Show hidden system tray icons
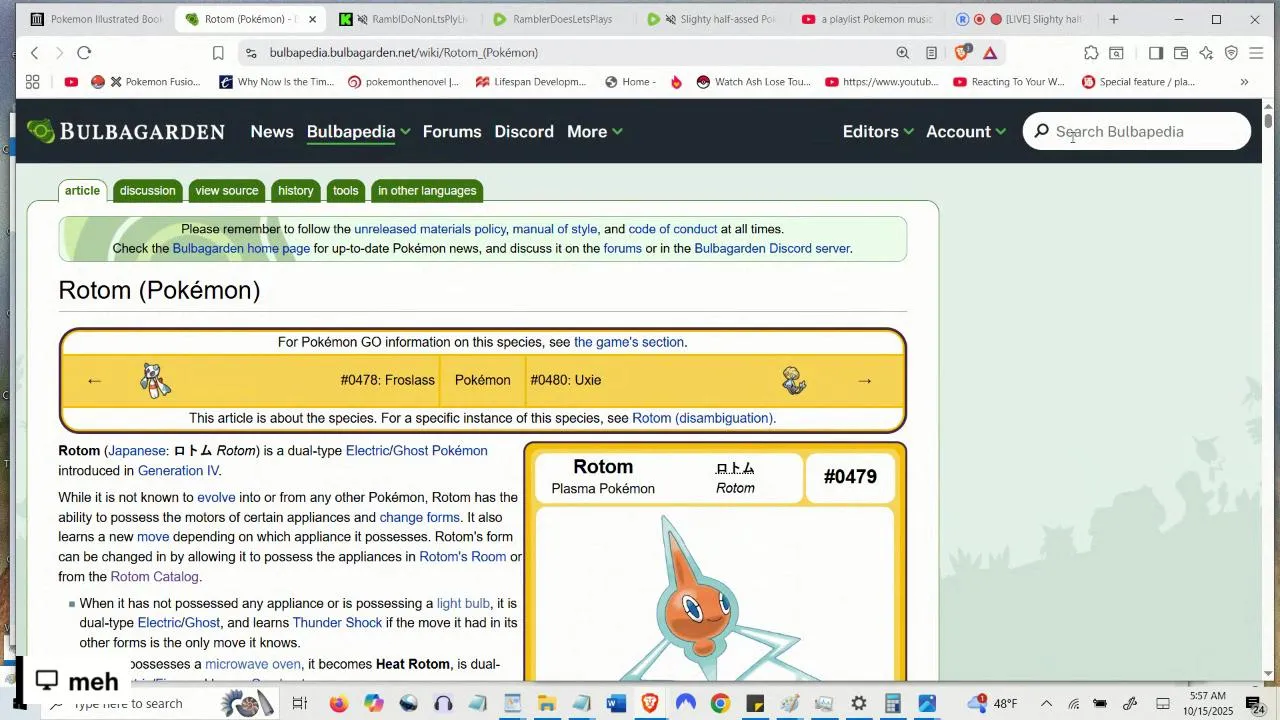 tap(1046, 704)
